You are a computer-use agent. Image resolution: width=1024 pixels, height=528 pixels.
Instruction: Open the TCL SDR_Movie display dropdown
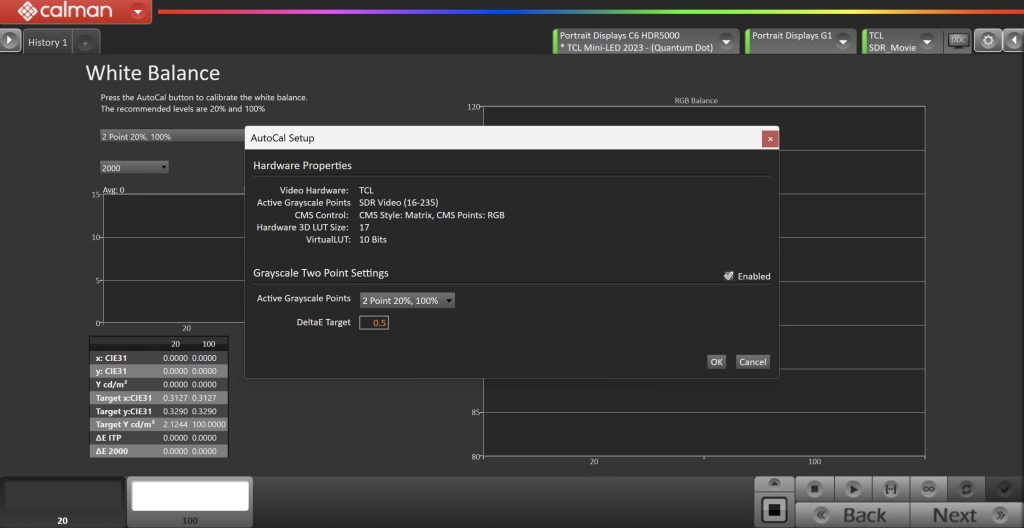(x=928, y=42)
